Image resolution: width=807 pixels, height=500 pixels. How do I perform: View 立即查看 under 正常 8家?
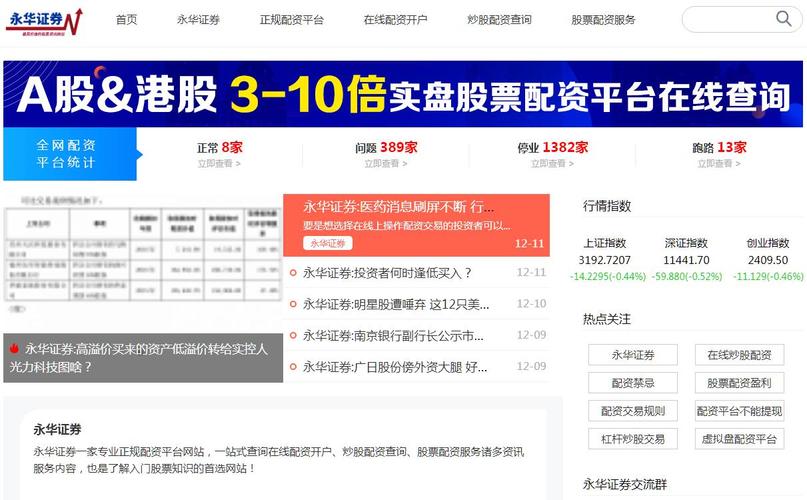pyautogui.click(x=219, y=164)
